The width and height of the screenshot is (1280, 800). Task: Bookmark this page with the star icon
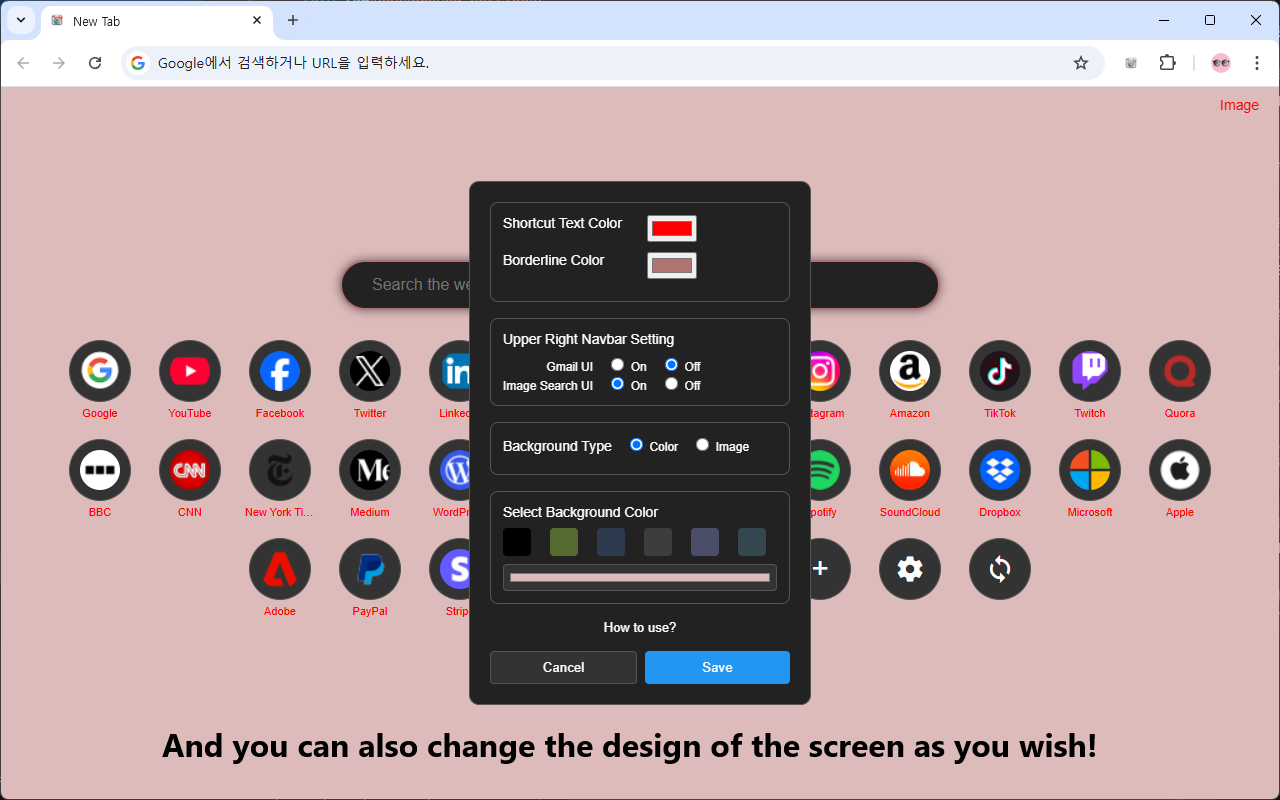click(x=1081, y=63)
